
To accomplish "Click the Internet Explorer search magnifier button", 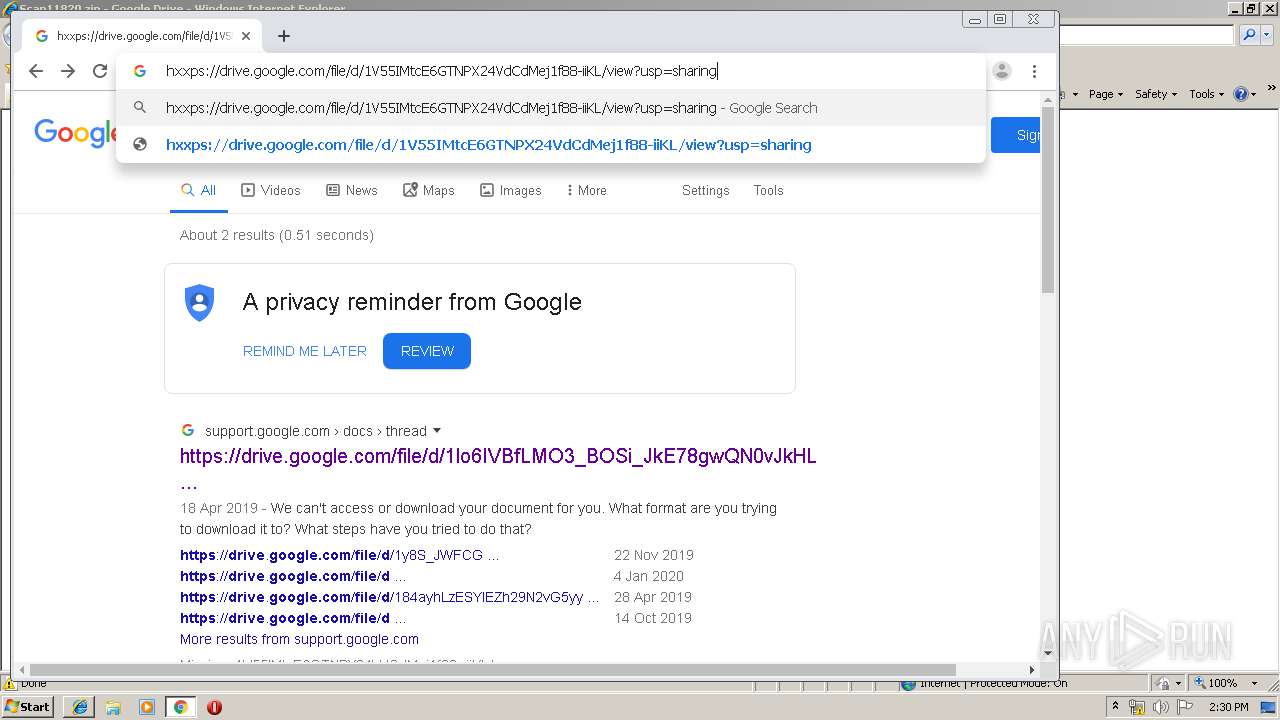I will tap(1249, 35).
